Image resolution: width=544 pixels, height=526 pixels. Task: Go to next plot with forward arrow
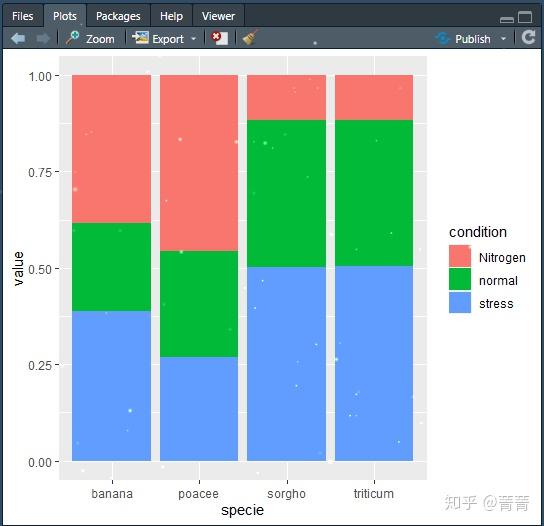pos(43,38)
